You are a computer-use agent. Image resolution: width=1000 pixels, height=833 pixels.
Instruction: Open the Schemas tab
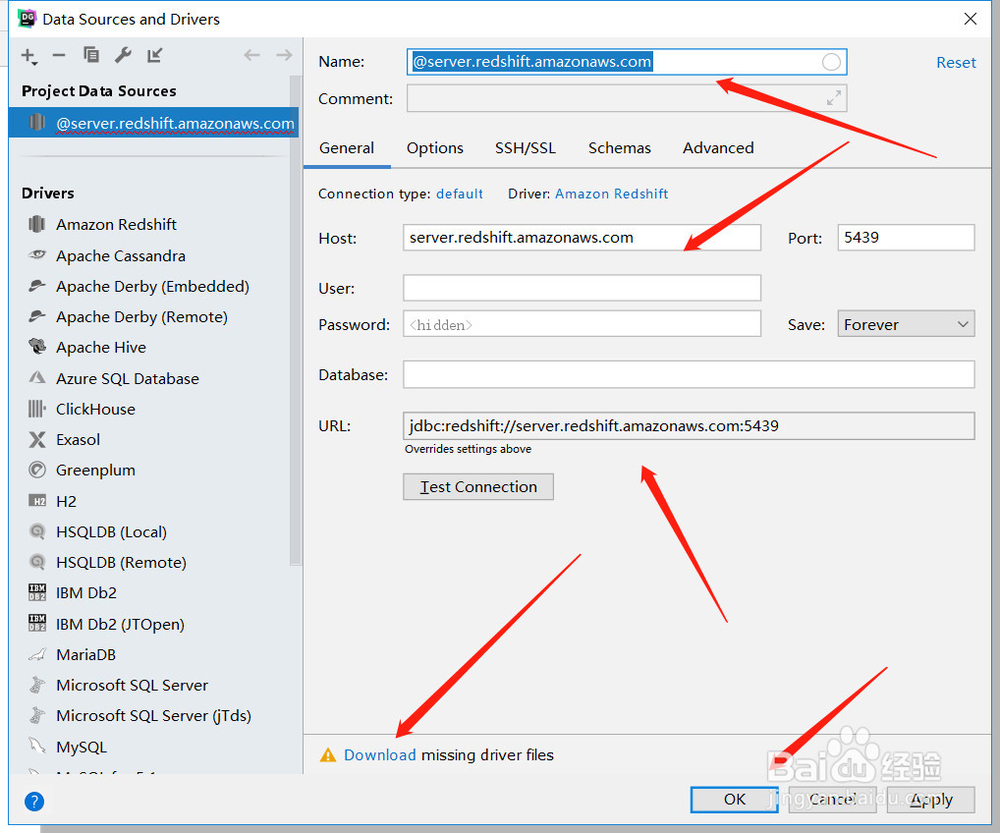point(619,148)
